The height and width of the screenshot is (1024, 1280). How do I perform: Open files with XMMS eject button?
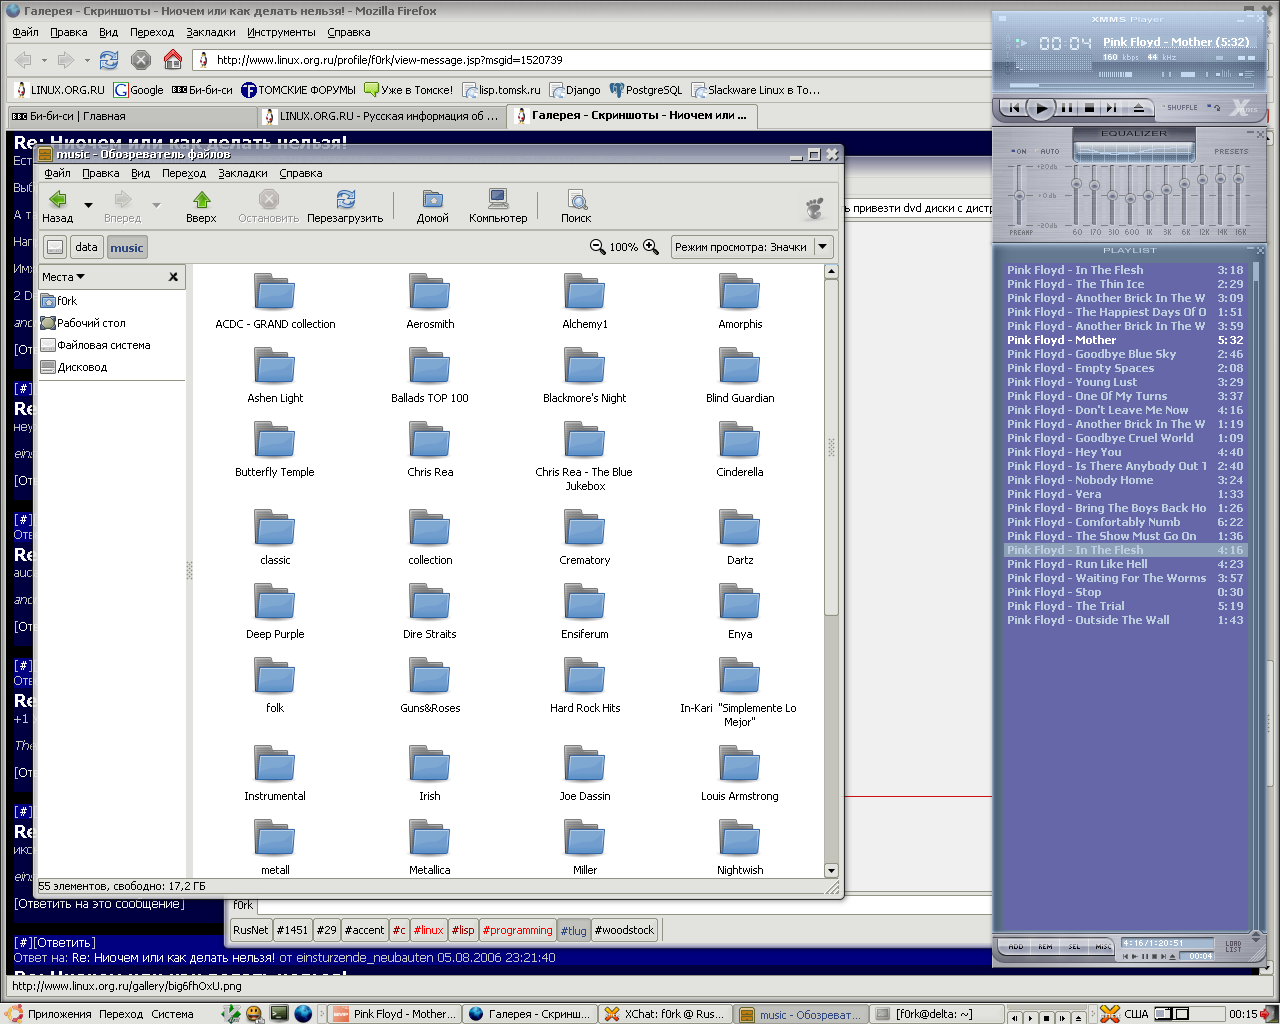click(x=1138, y=108)
